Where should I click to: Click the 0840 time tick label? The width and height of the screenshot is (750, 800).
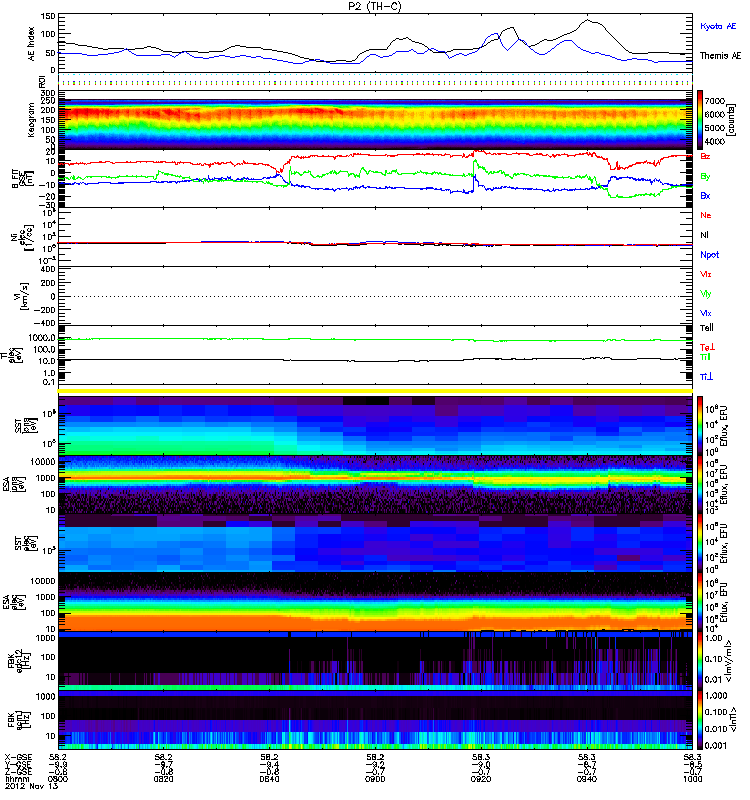tap(269, 779)
